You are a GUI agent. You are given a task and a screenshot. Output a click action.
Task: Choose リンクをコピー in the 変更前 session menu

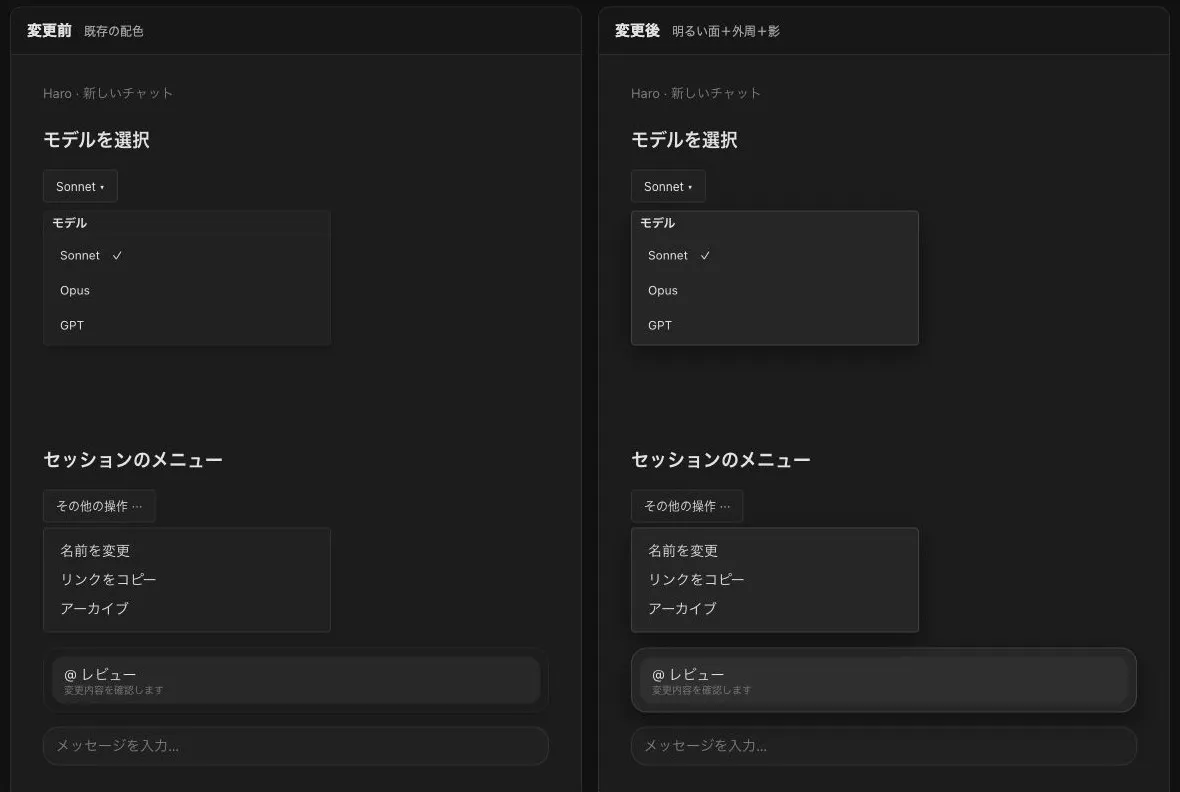[187, 580]
